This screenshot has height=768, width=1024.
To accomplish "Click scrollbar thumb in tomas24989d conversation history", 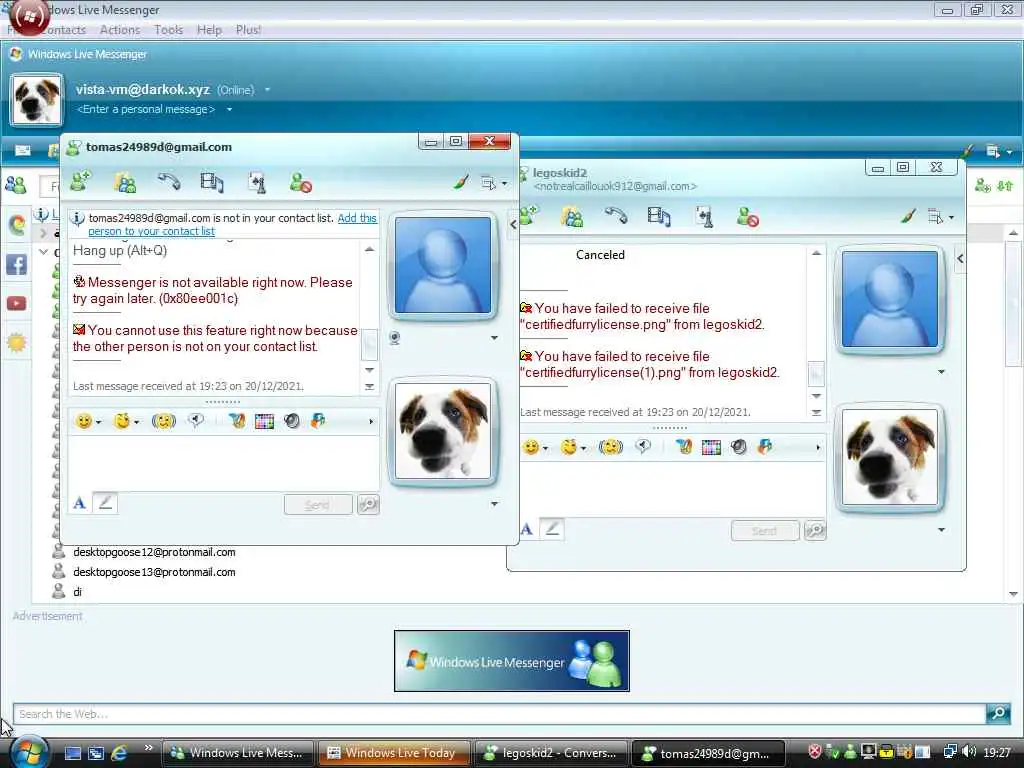I will point(369,345).
